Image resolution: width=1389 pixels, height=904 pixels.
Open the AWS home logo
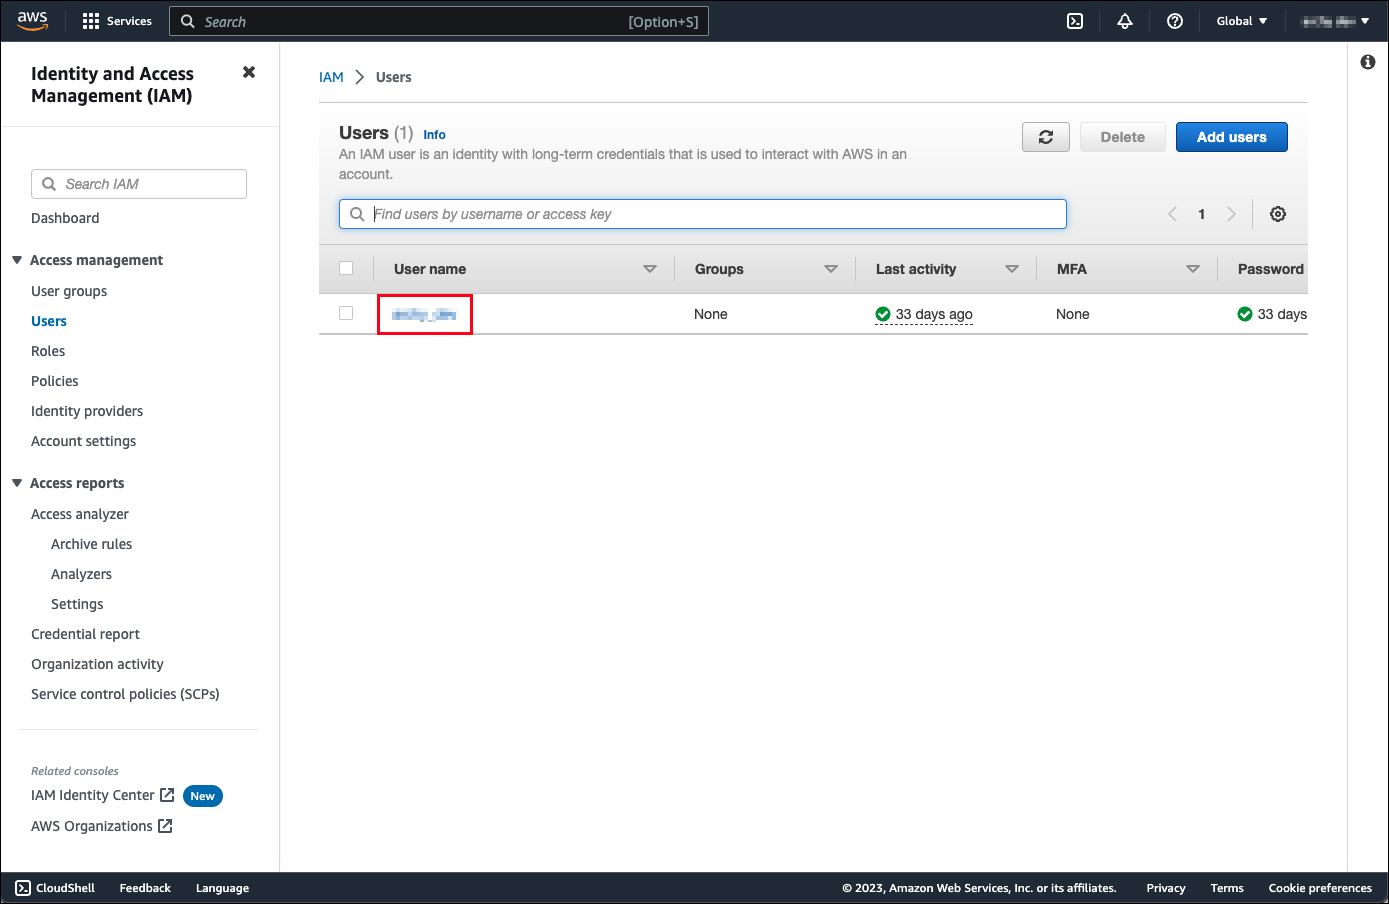coord(32,21)
